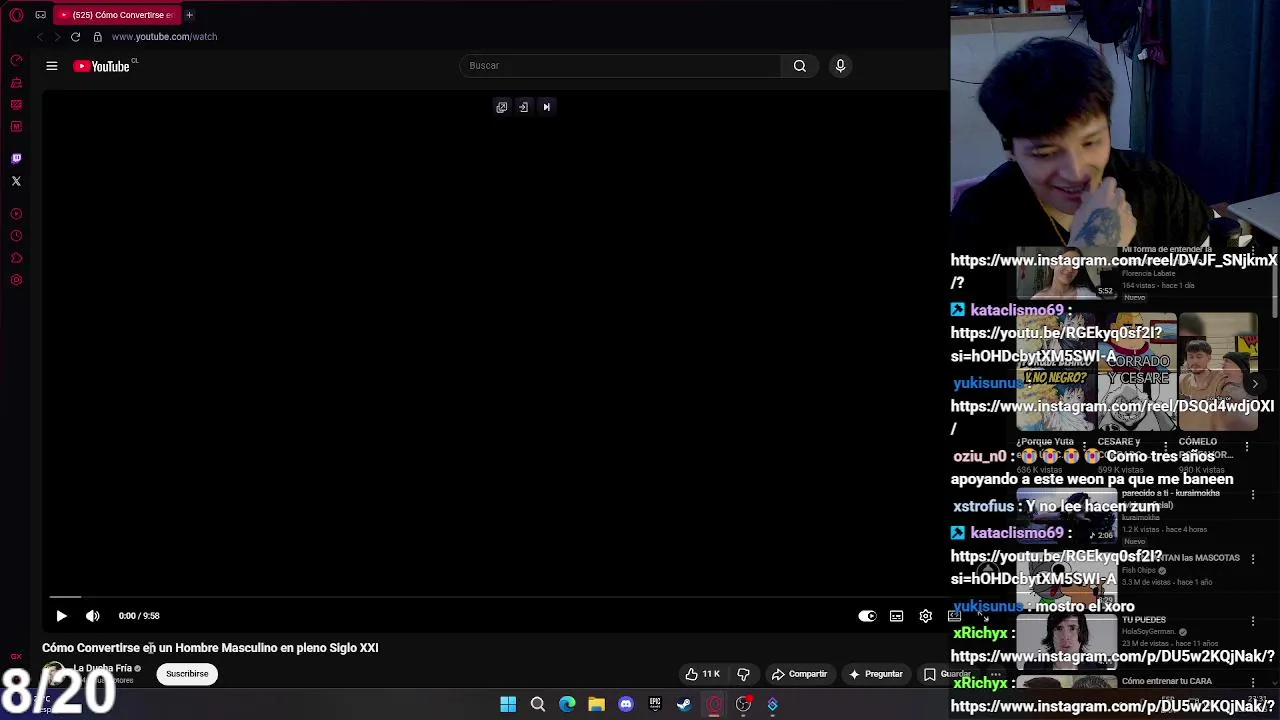Open GX Control in the sidebar
Image resolution: width=1280 pixels, height=720 pixels.
(16, 61)
